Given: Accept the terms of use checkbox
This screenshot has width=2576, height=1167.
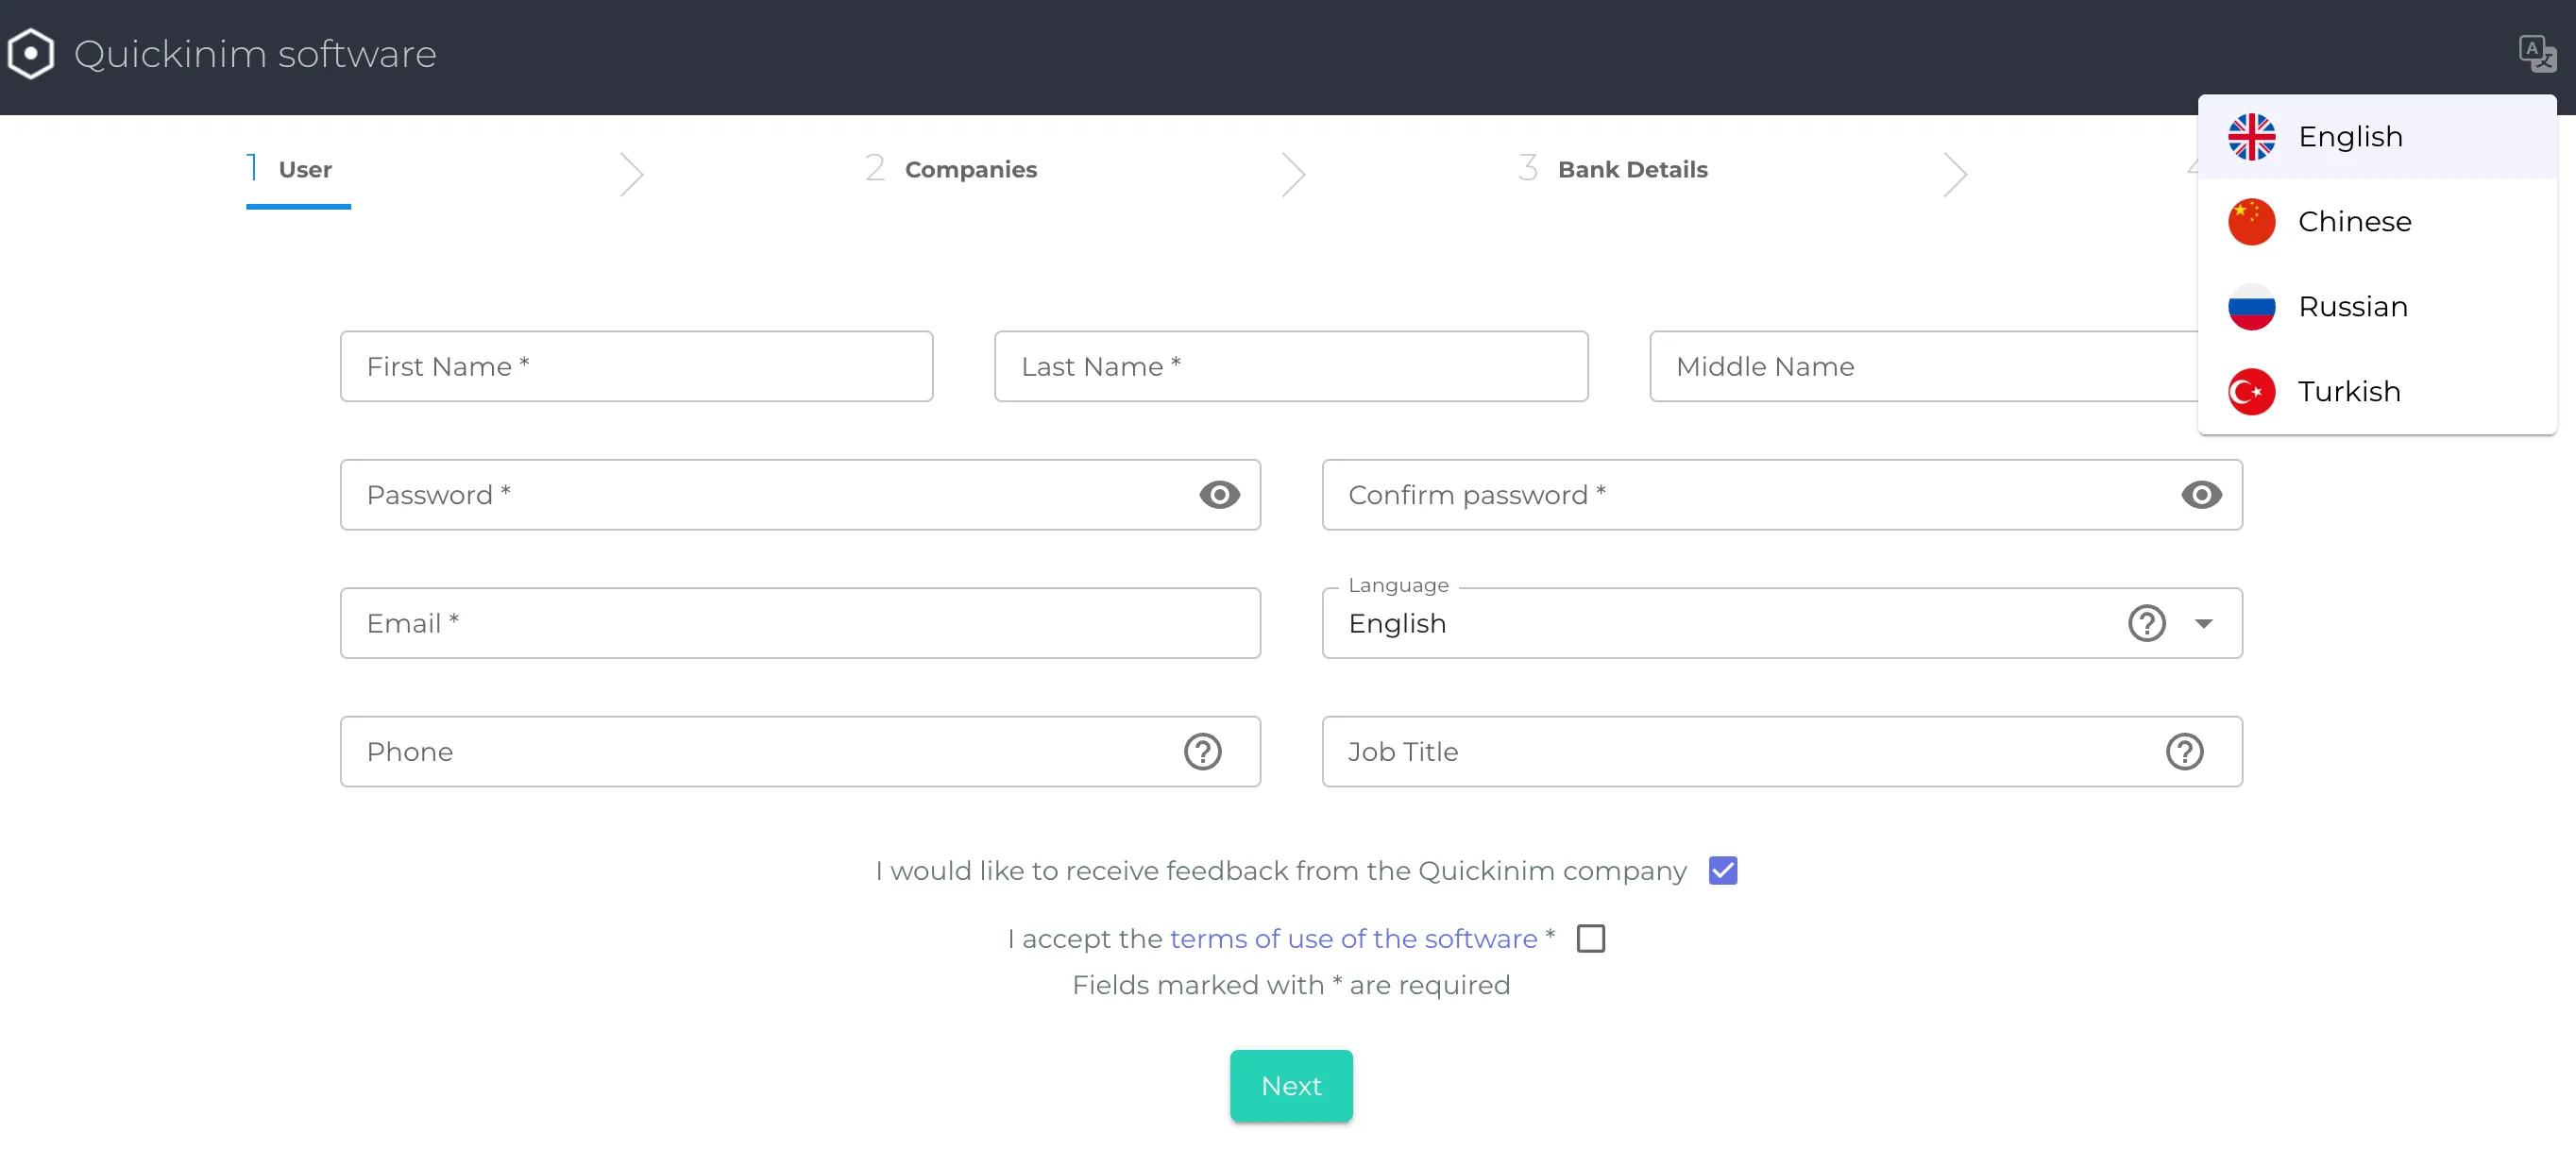Looking at the screenshot, I should pos(1590,938).
